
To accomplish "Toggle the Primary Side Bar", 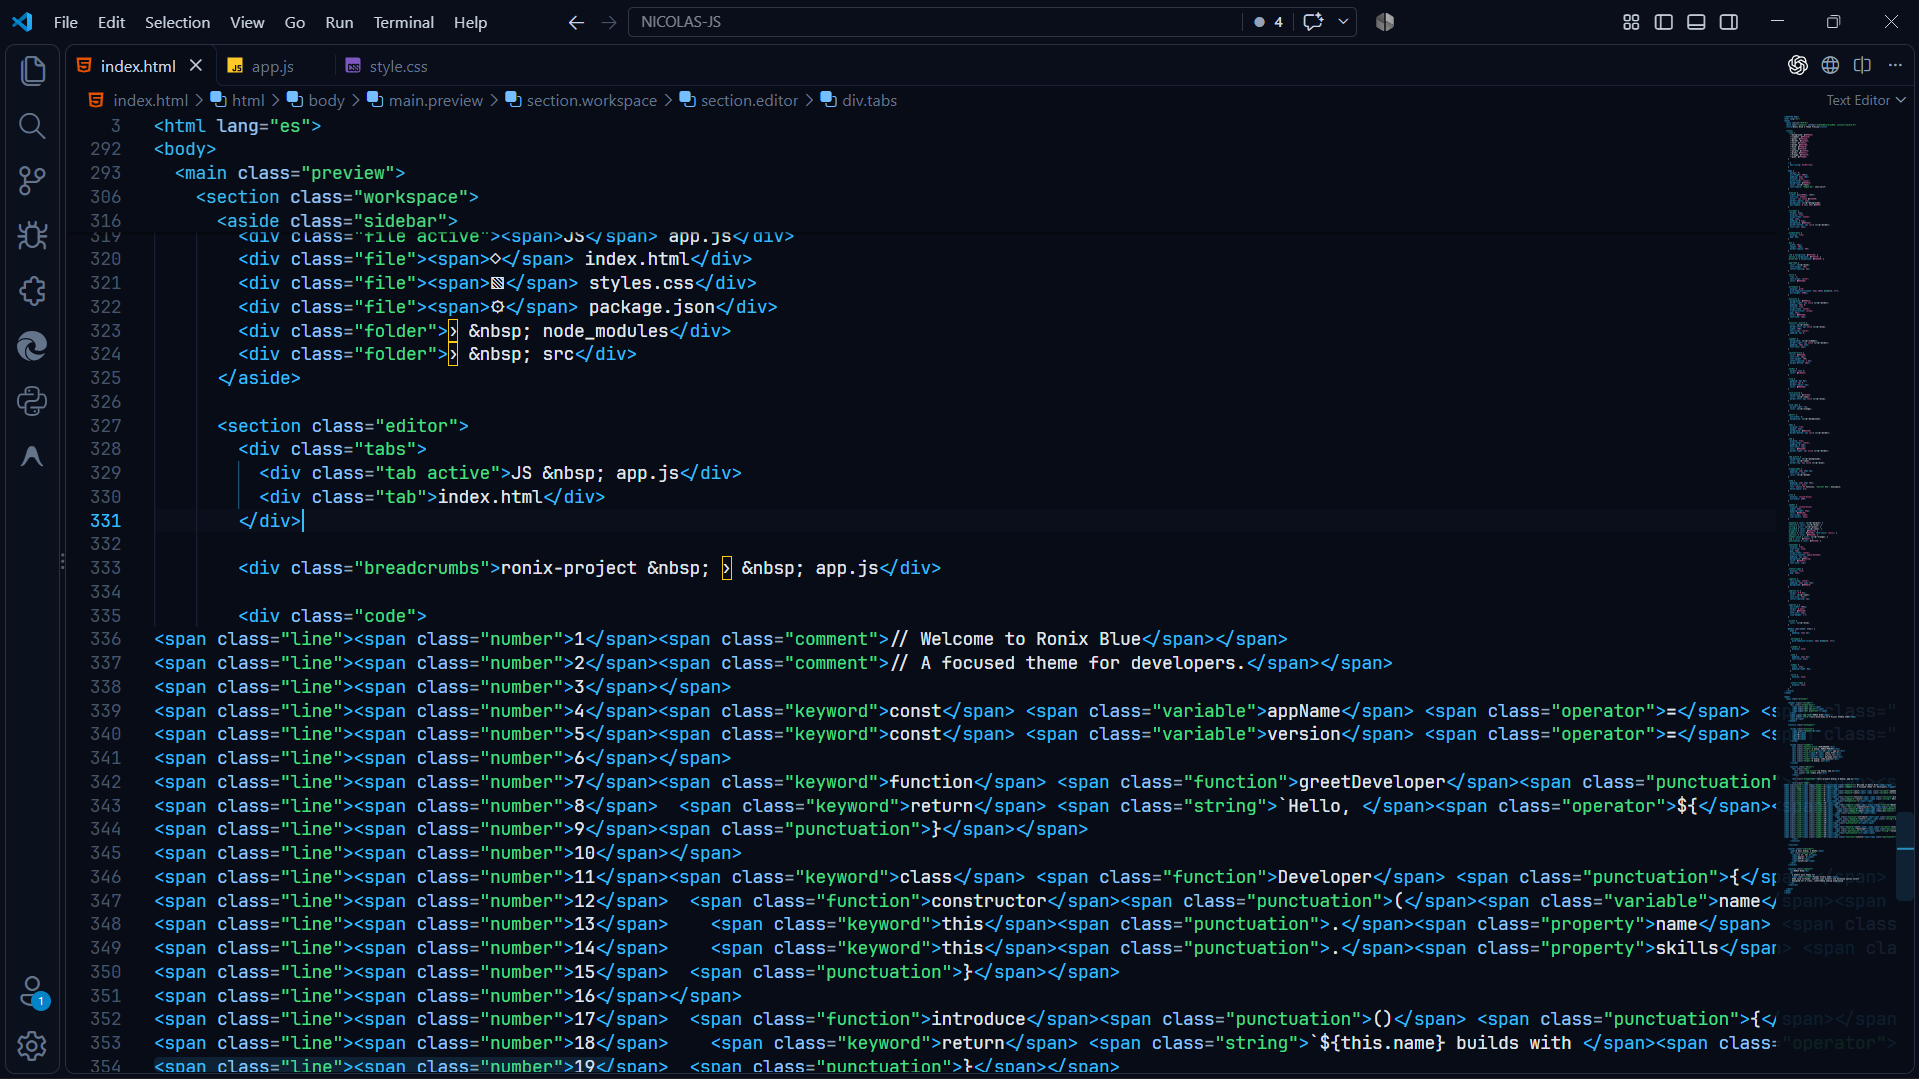I will coord(1664,22).
